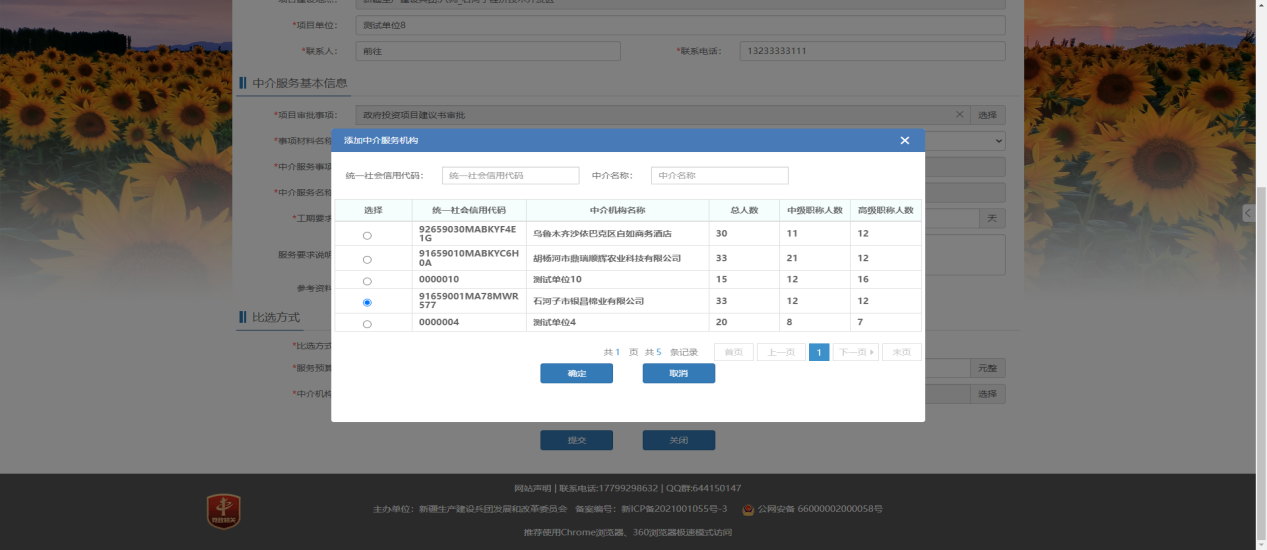The image size is (1267, 550).
Task: Jump to first page with 首页
Action: click(x=733, y=352)
